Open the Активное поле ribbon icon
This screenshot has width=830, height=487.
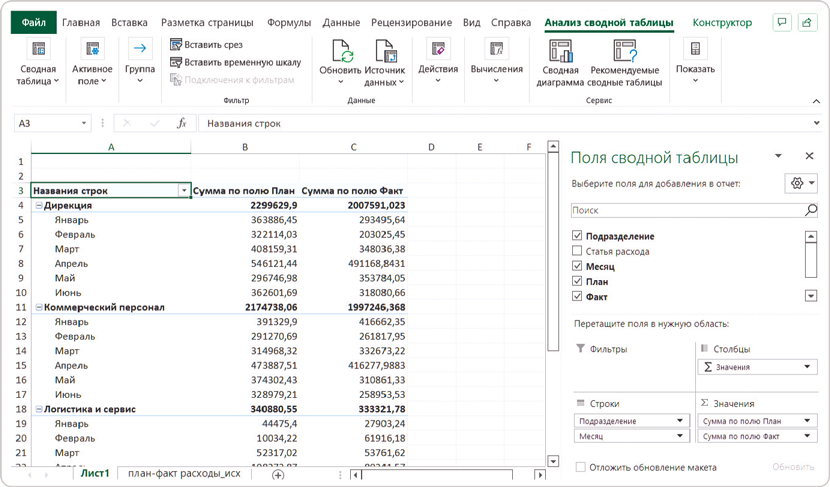click(x=93, y=50)
